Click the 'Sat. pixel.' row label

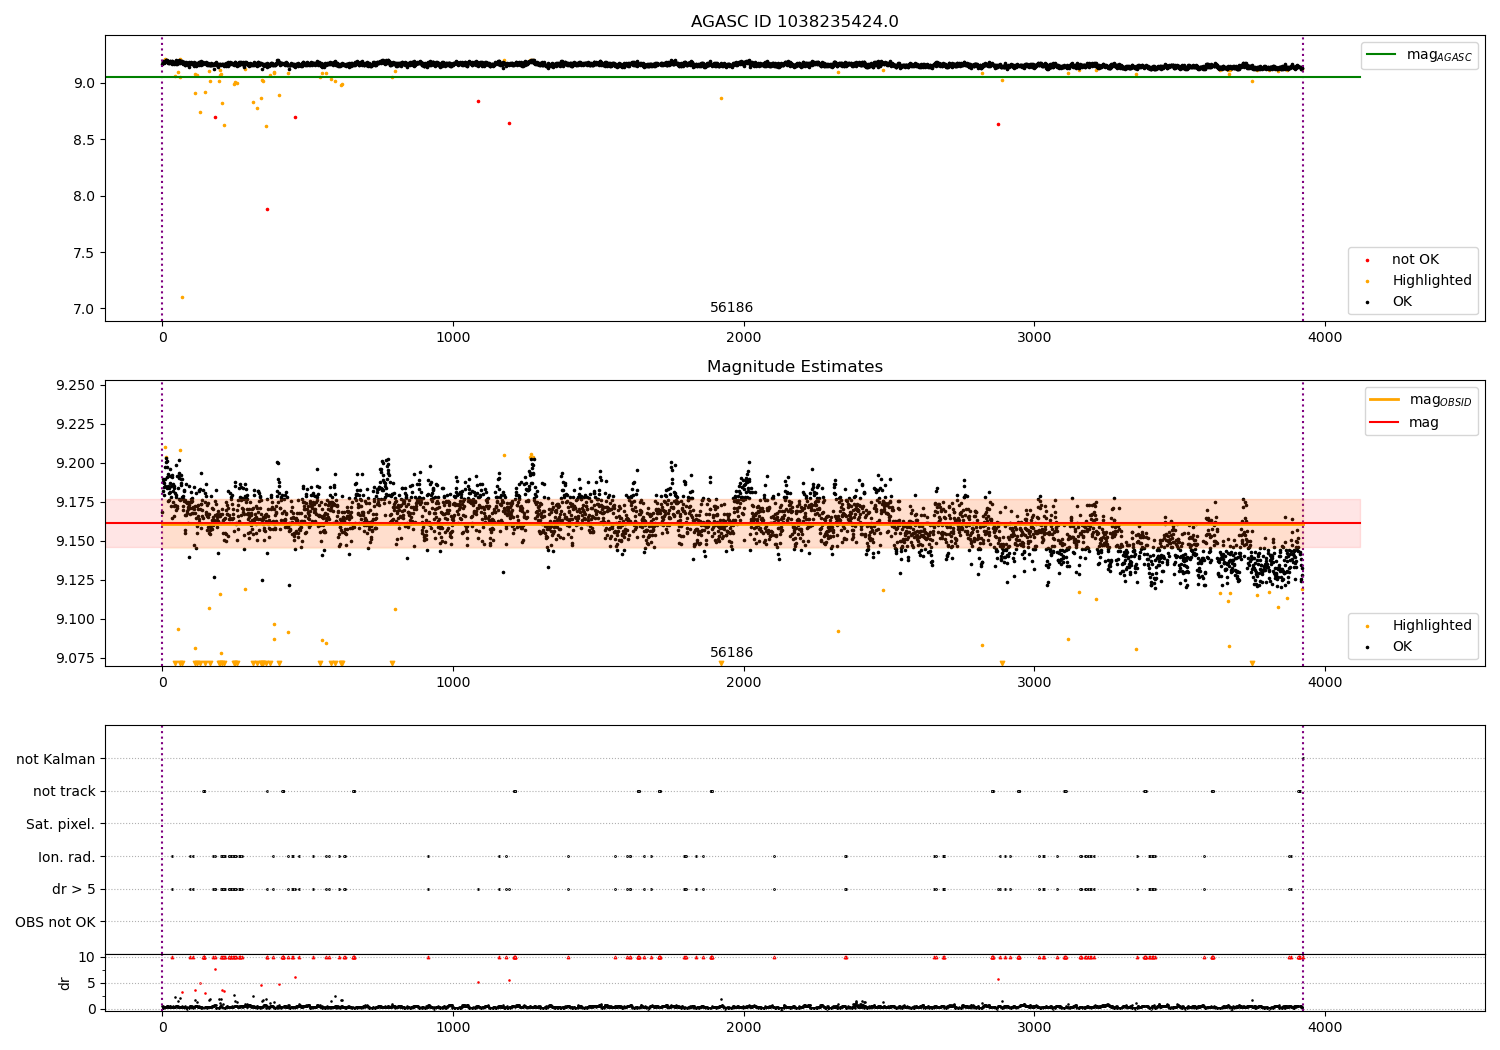pos(61,825)
